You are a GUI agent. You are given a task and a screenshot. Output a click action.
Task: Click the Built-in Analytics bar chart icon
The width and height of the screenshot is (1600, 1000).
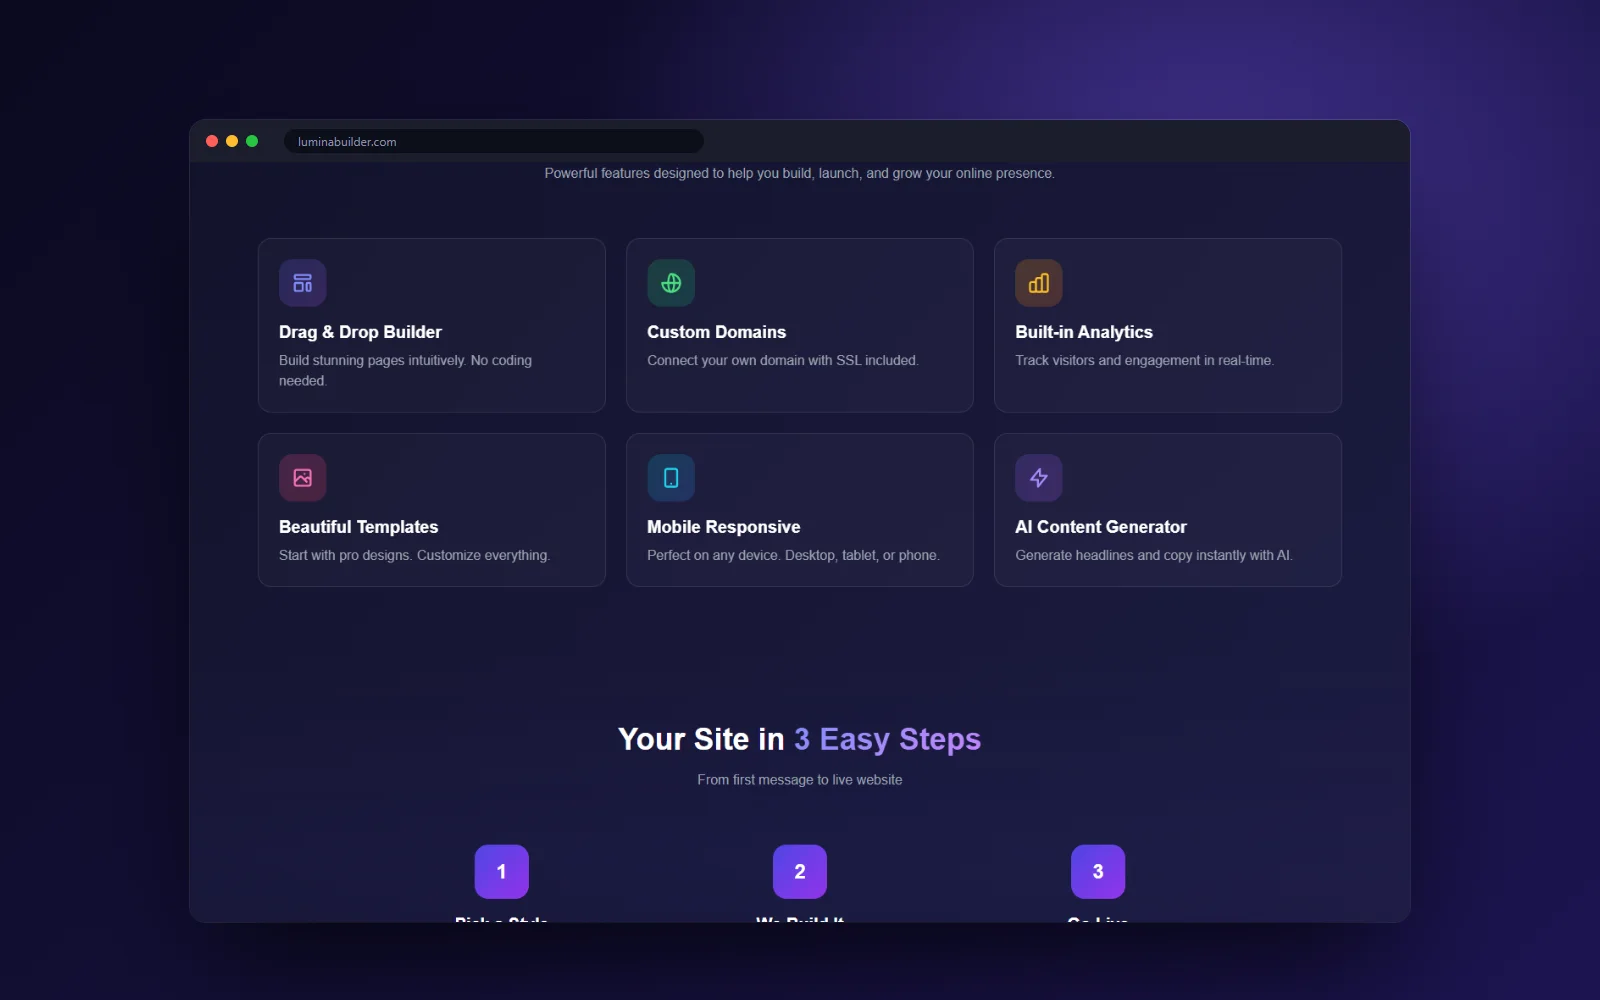(x=1039, y=283)
